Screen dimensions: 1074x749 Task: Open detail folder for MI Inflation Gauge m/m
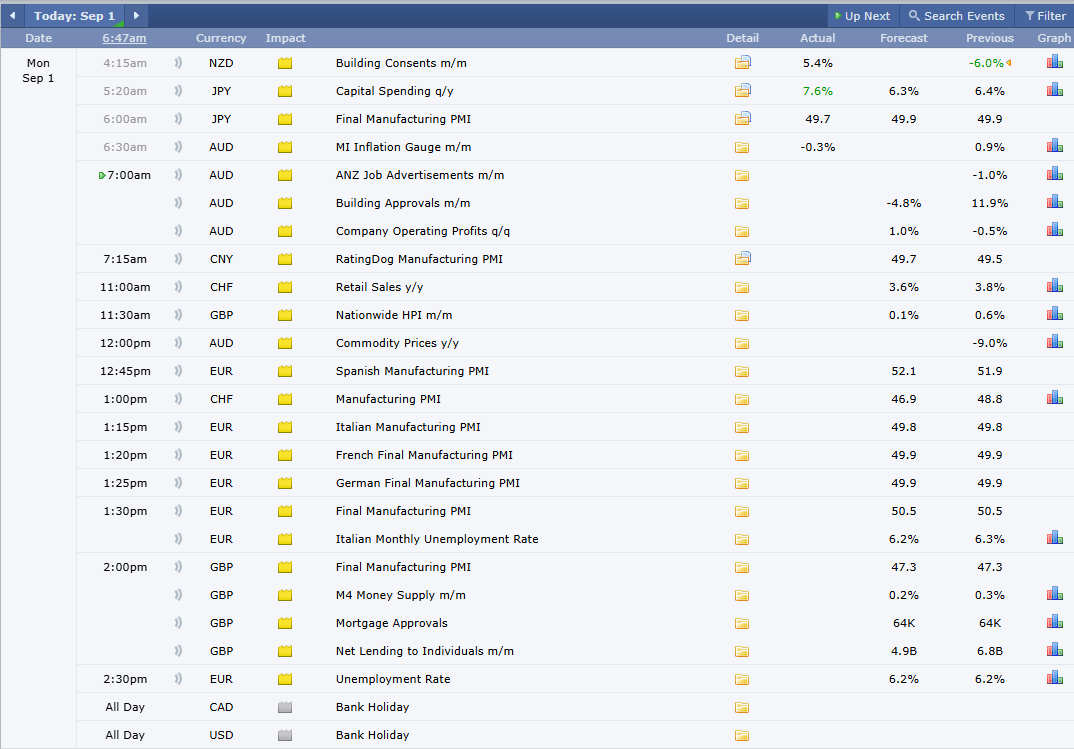(x=742, y=147)
